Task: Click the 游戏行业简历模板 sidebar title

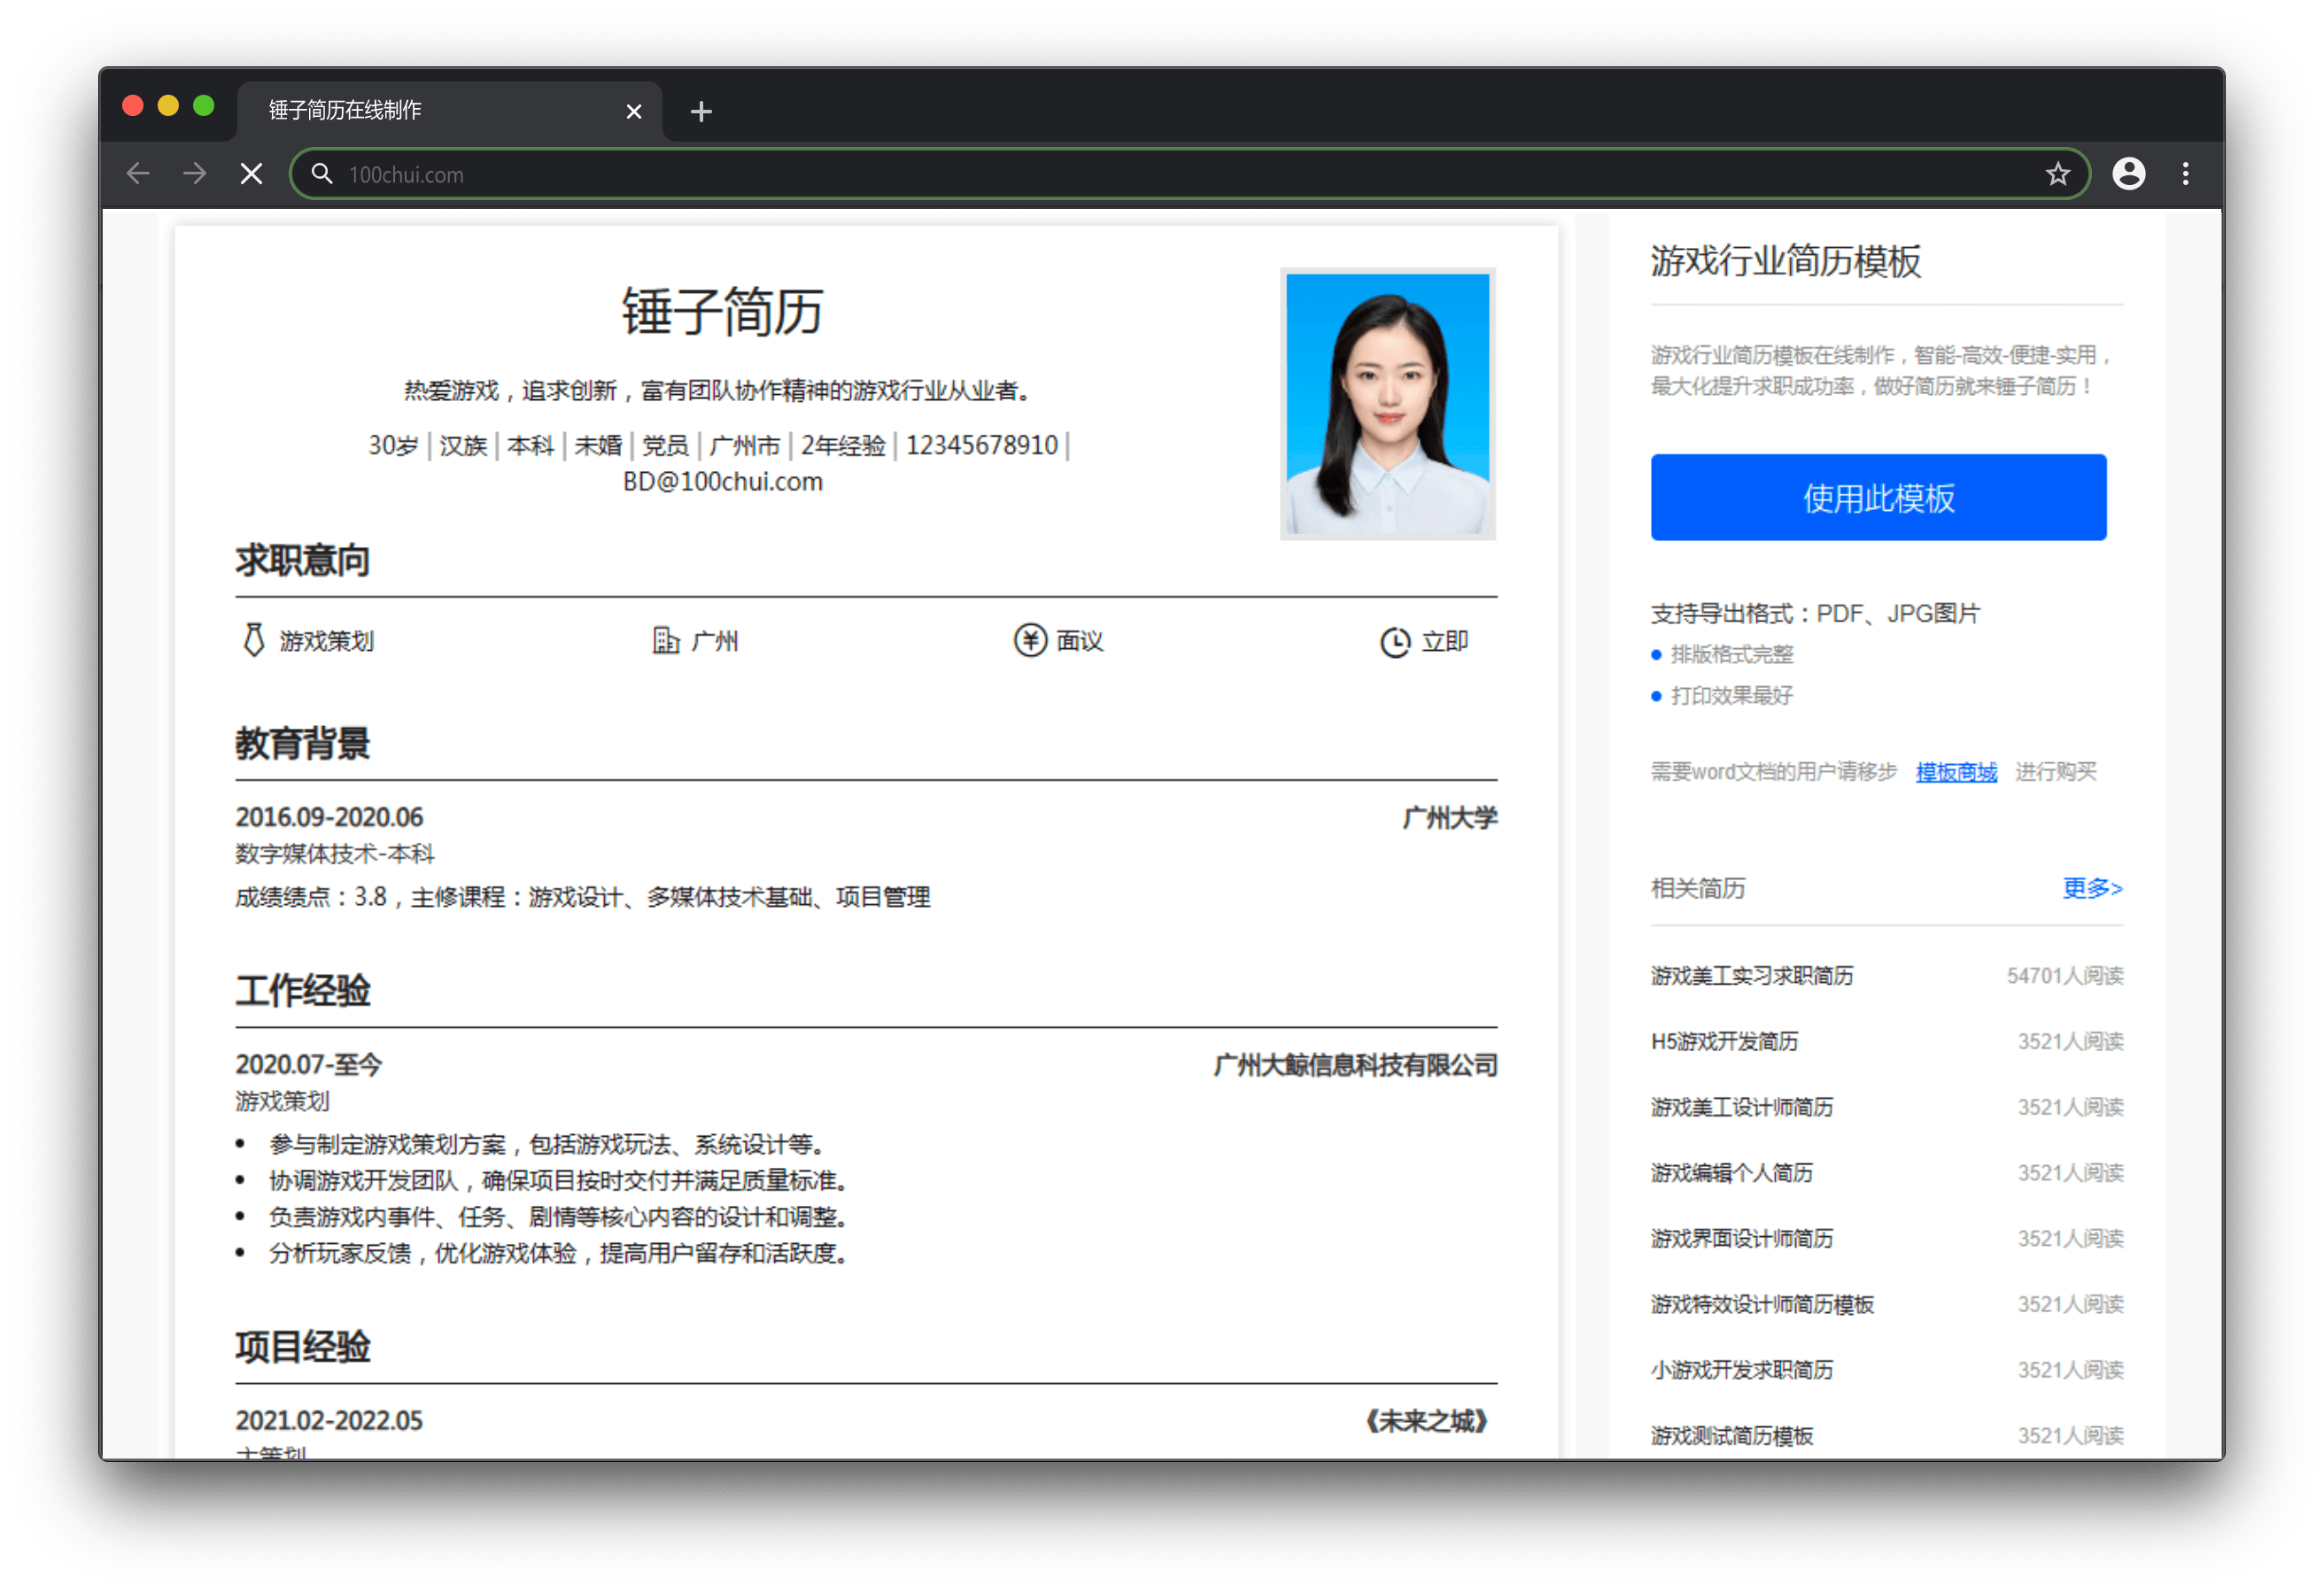Action: coord(1786,261)
